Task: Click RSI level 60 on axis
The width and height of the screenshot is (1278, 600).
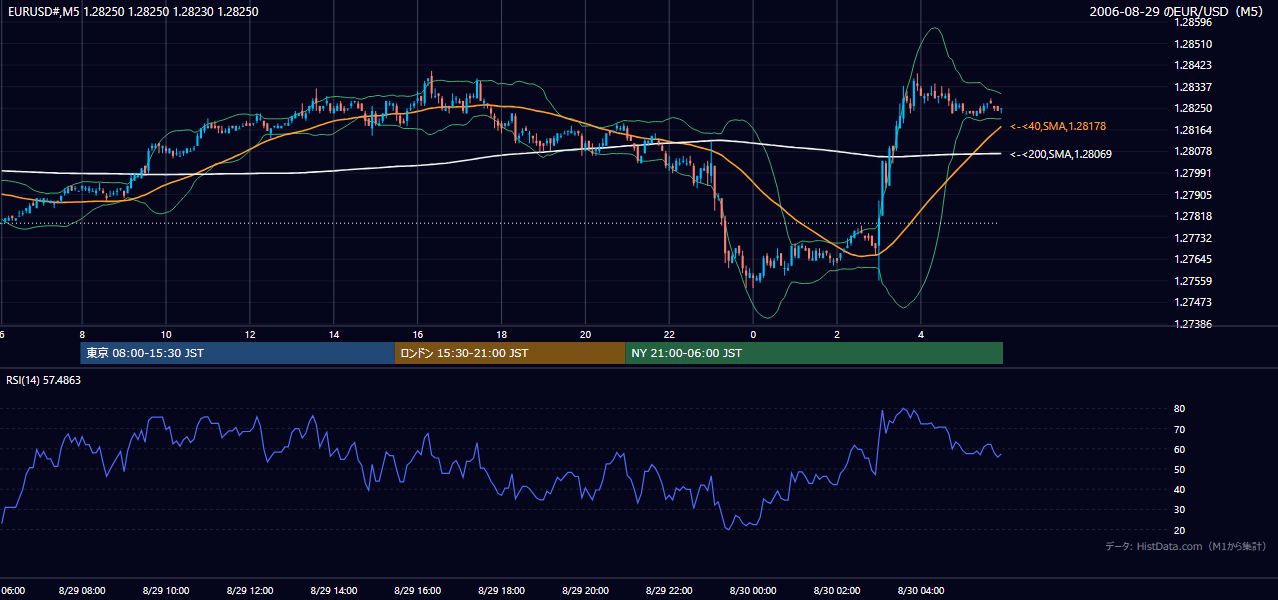Action: coord(1180,449)
